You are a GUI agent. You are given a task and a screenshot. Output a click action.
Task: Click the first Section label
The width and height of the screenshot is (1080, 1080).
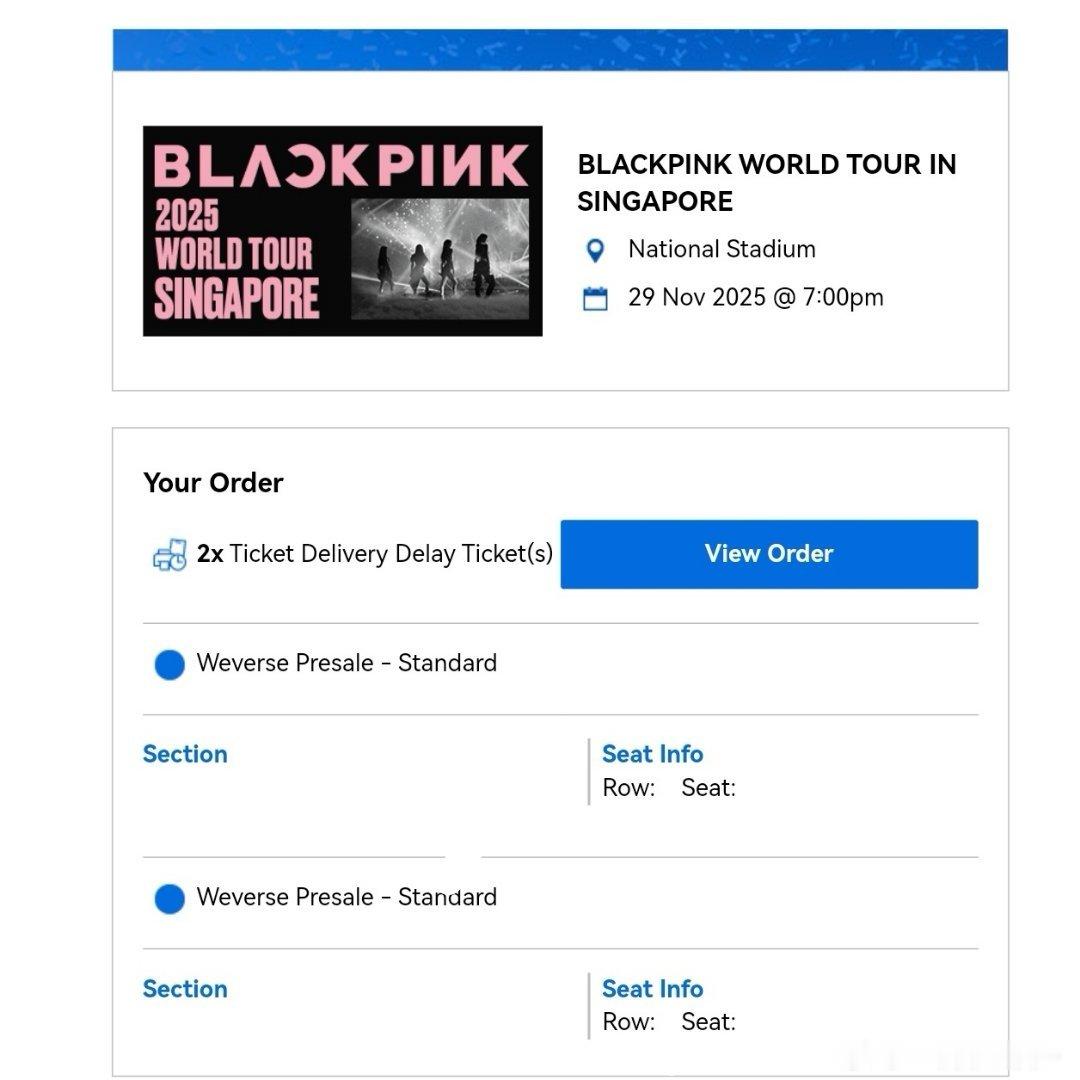point(185,754)
